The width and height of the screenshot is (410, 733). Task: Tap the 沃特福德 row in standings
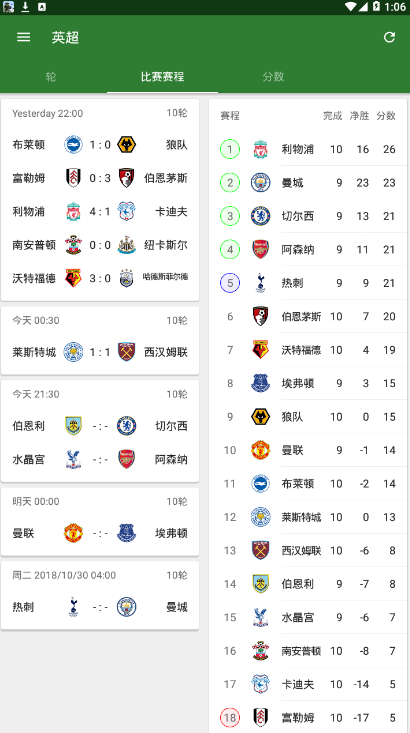(x=309, y=350)
